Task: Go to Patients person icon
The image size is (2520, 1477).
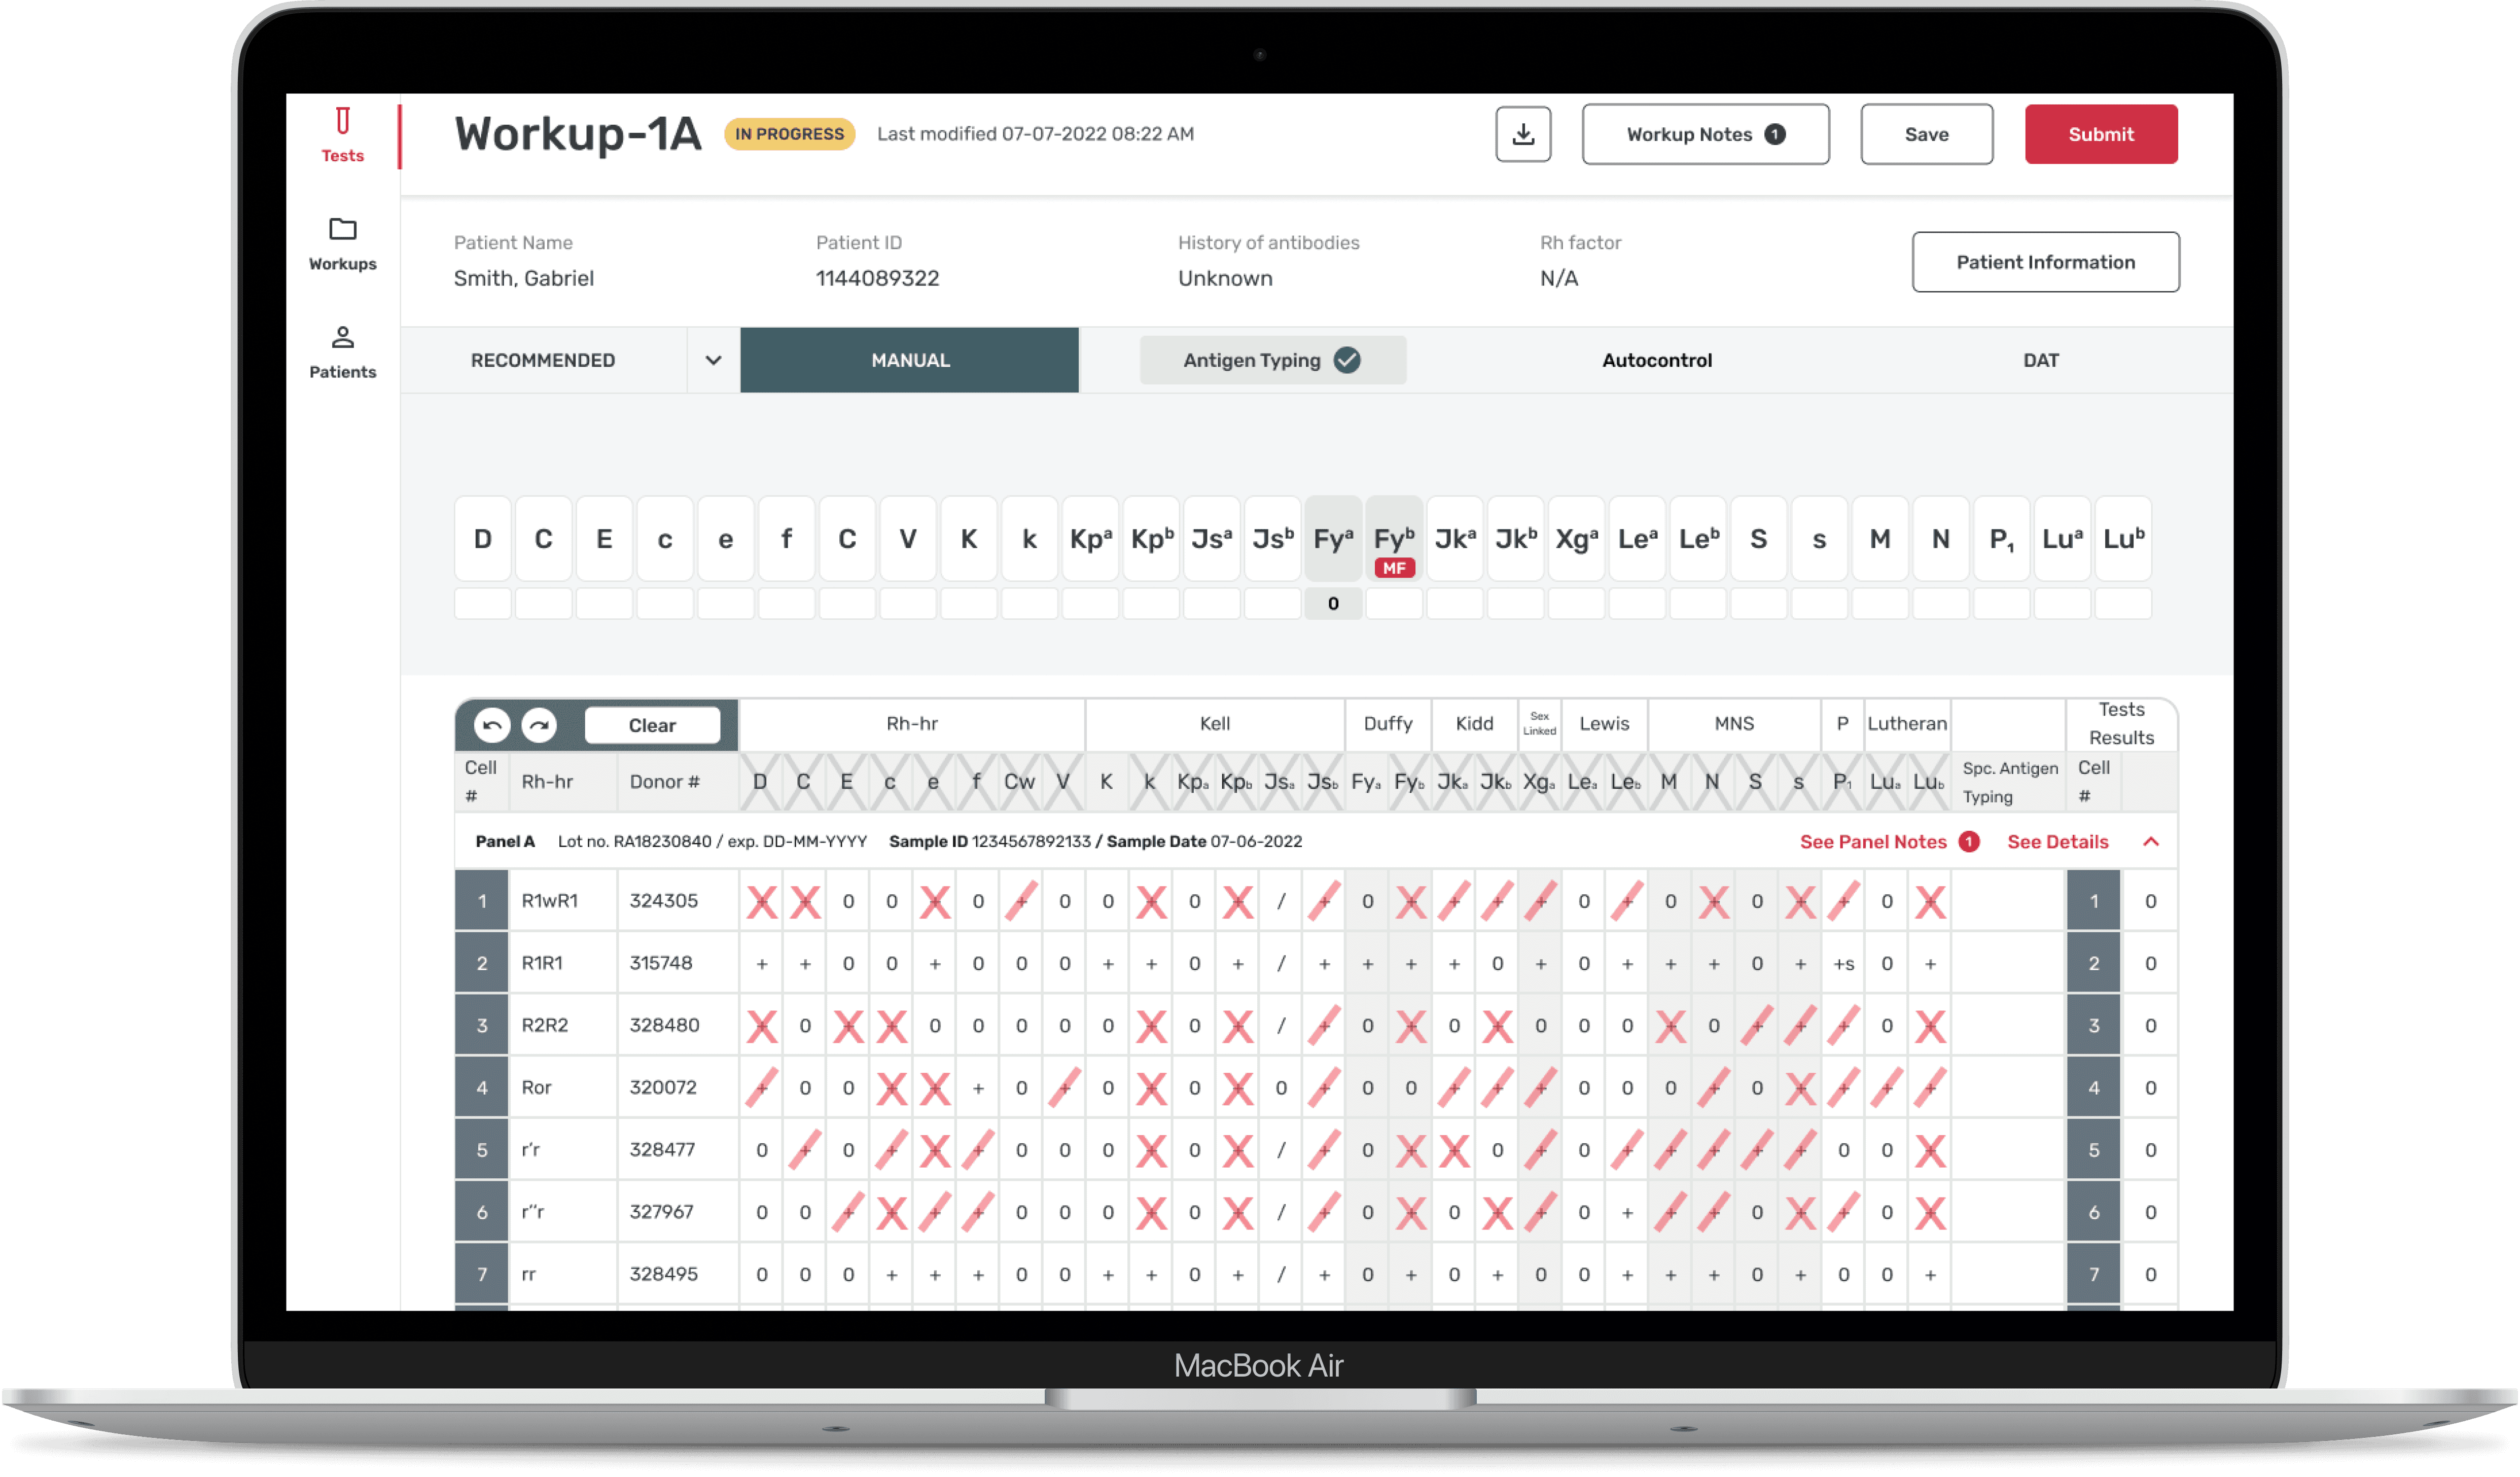Action: (342, 337)
